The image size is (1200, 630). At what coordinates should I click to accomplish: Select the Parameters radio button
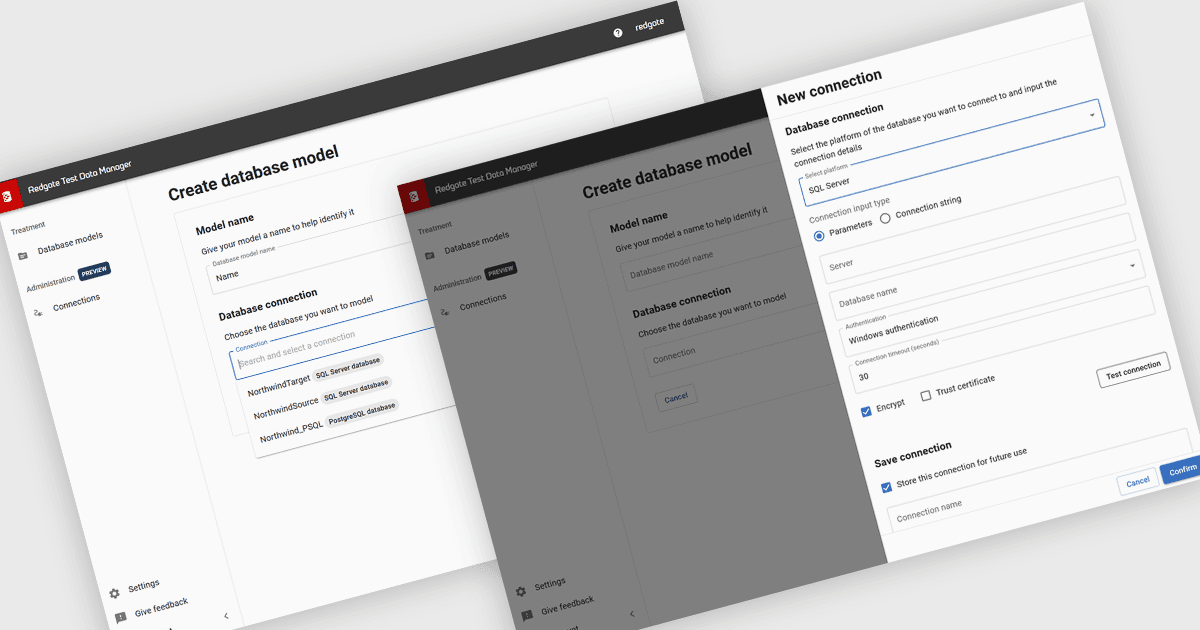[x=820, y=235]
